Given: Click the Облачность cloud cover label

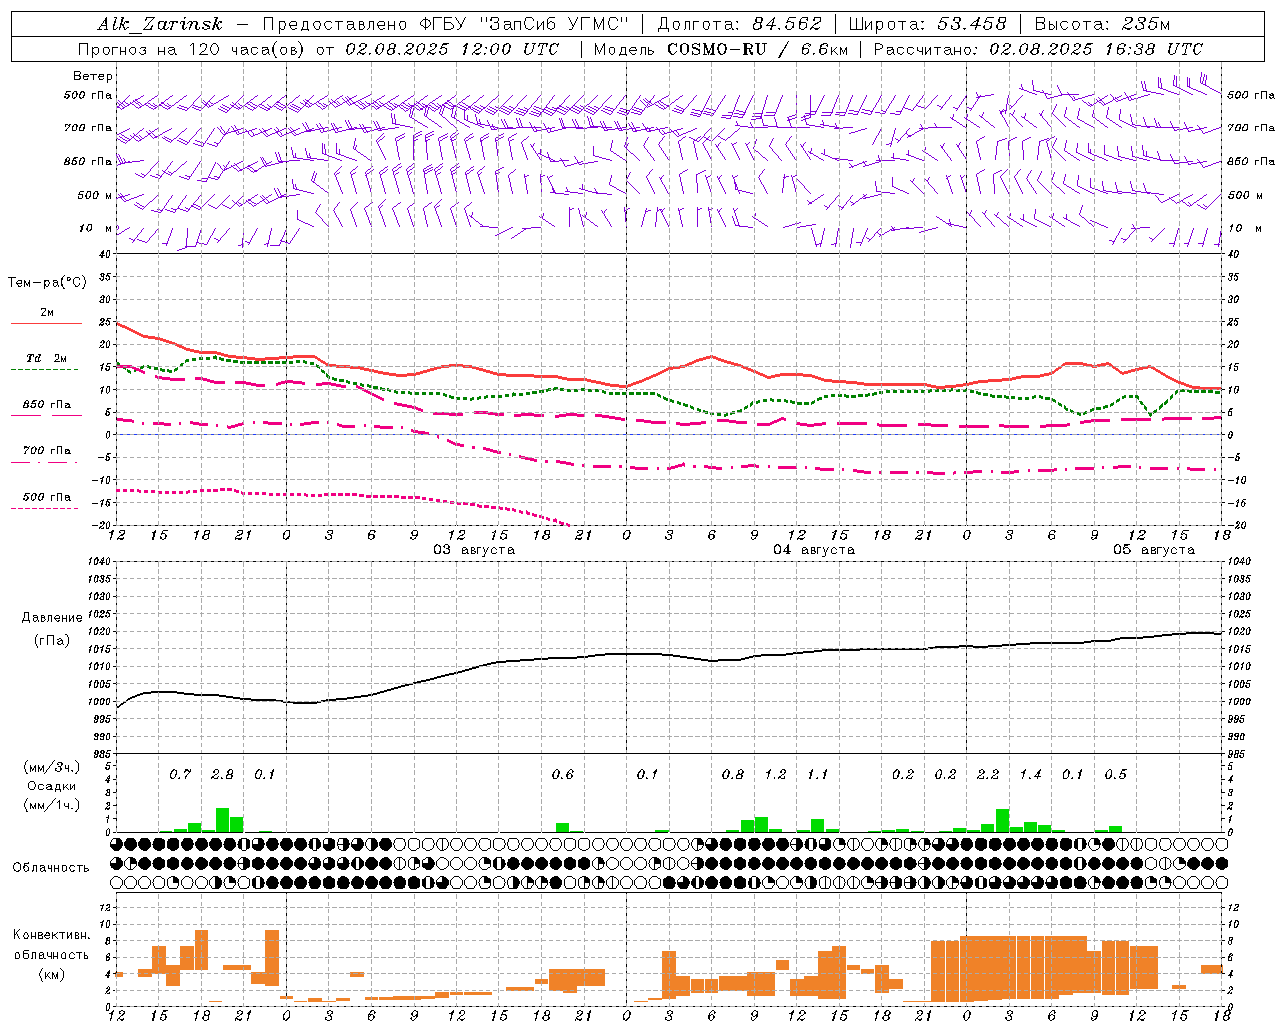Looking at the screenshot, I should coord(51,868).
